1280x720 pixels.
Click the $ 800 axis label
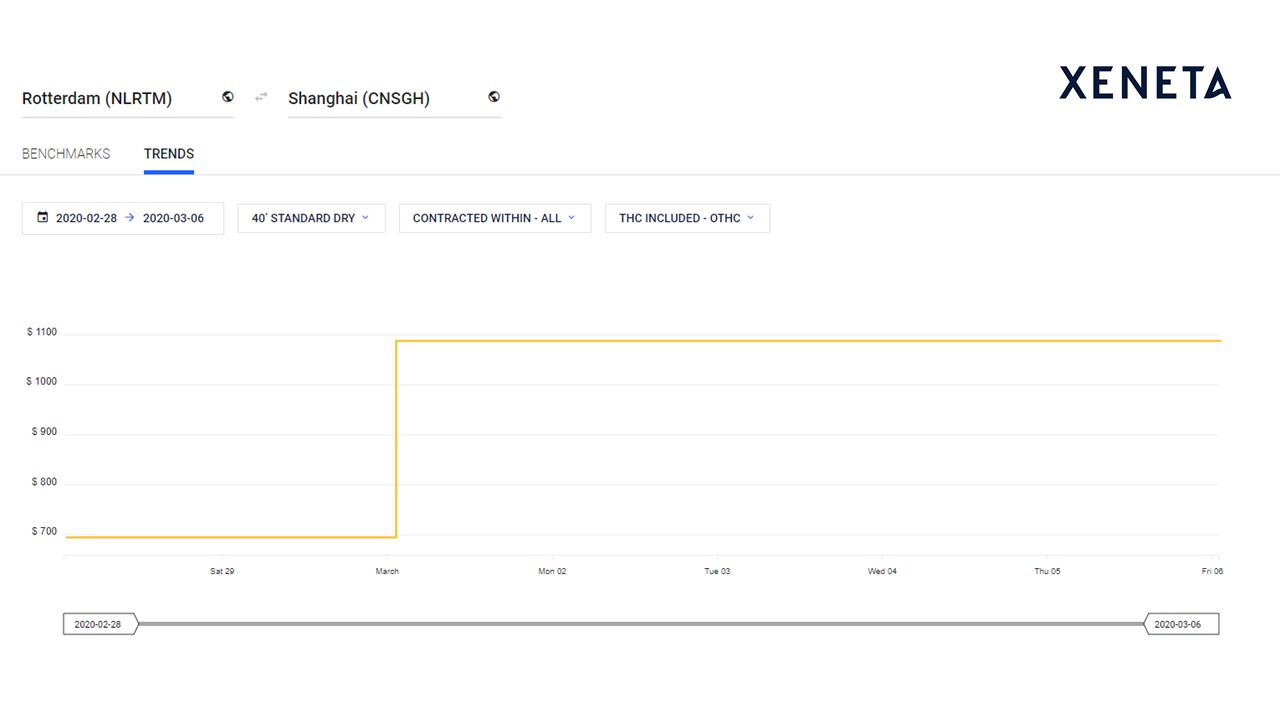click(x=44, y=482)
